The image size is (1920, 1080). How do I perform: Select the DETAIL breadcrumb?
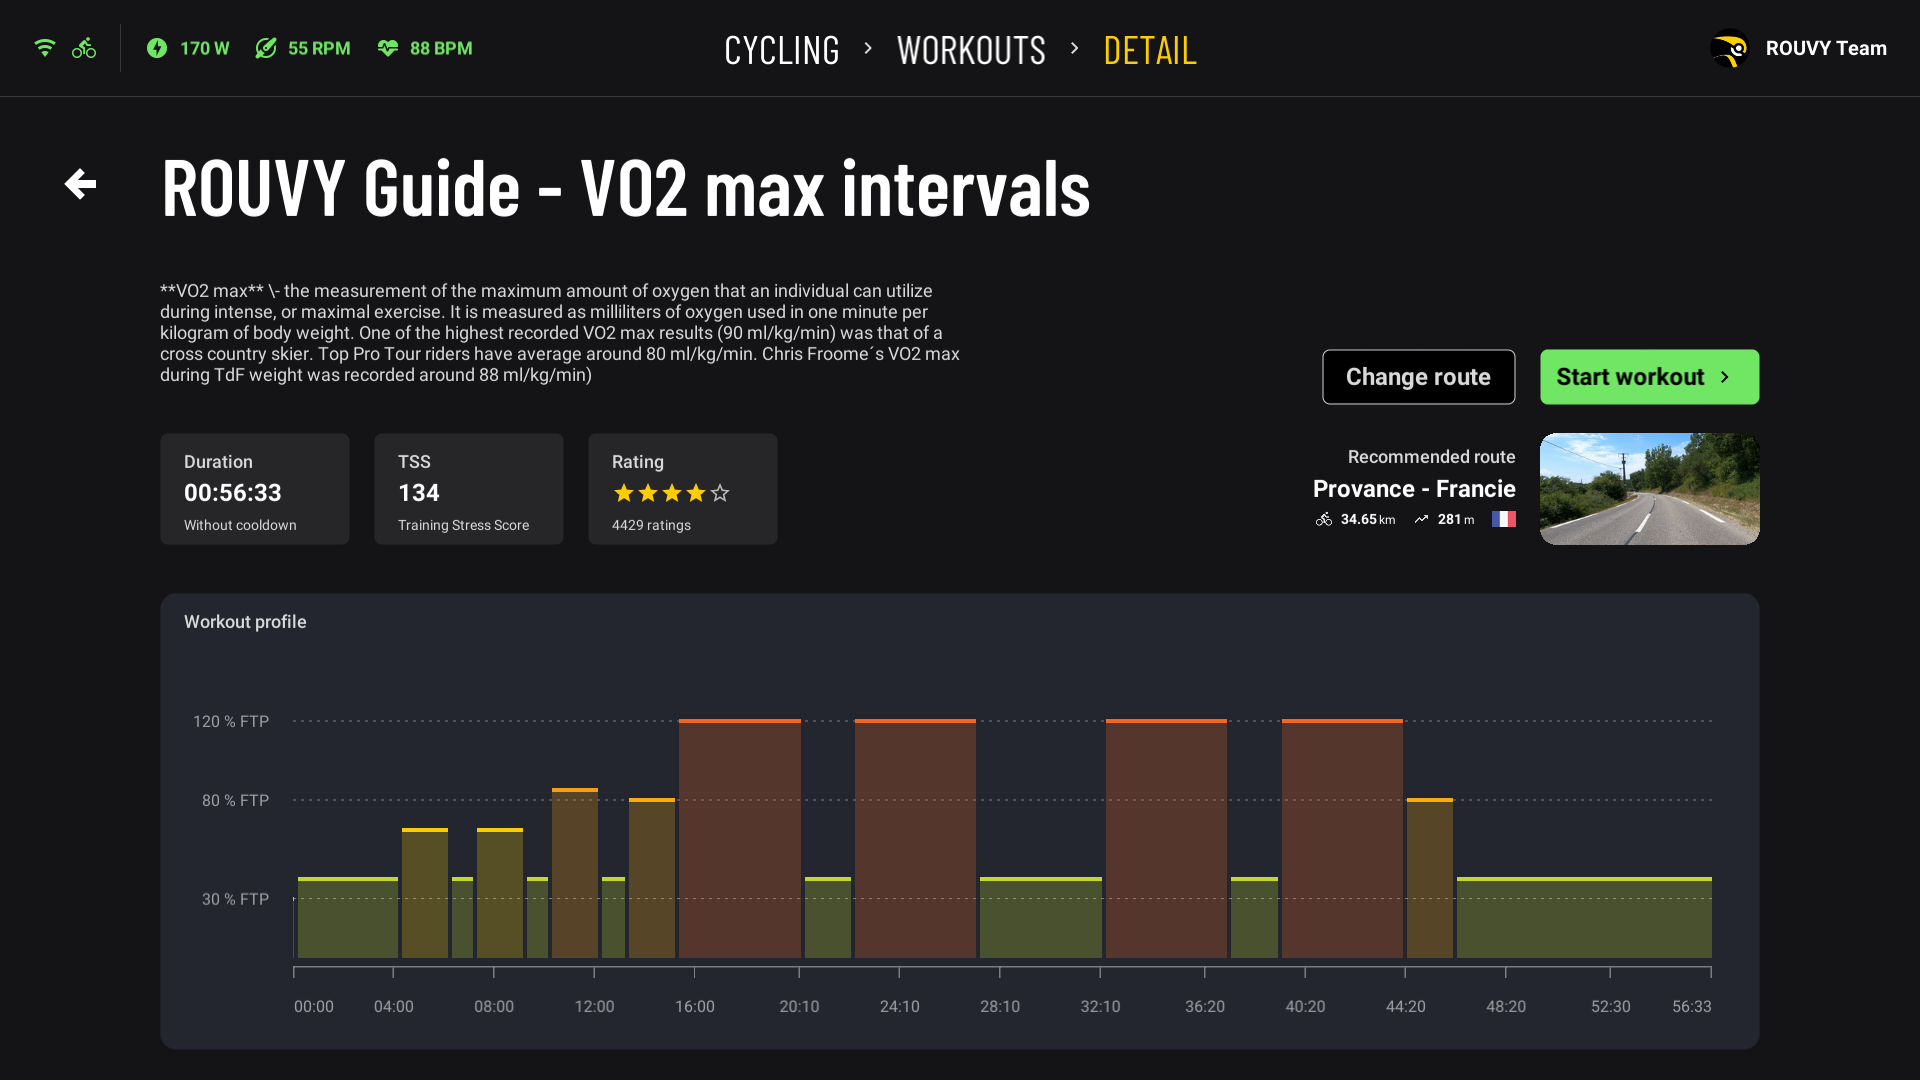1150,50
